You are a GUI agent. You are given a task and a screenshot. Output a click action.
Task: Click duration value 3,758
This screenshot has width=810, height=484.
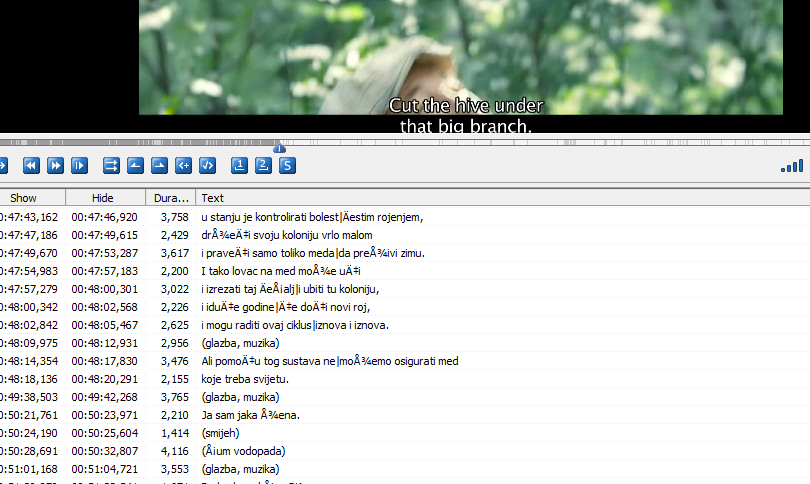point(175,217)
